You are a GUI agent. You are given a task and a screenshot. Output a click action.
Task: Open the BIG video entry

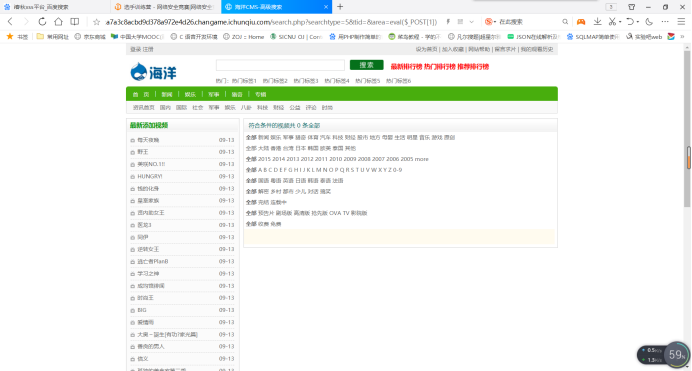tap(142, 310)
